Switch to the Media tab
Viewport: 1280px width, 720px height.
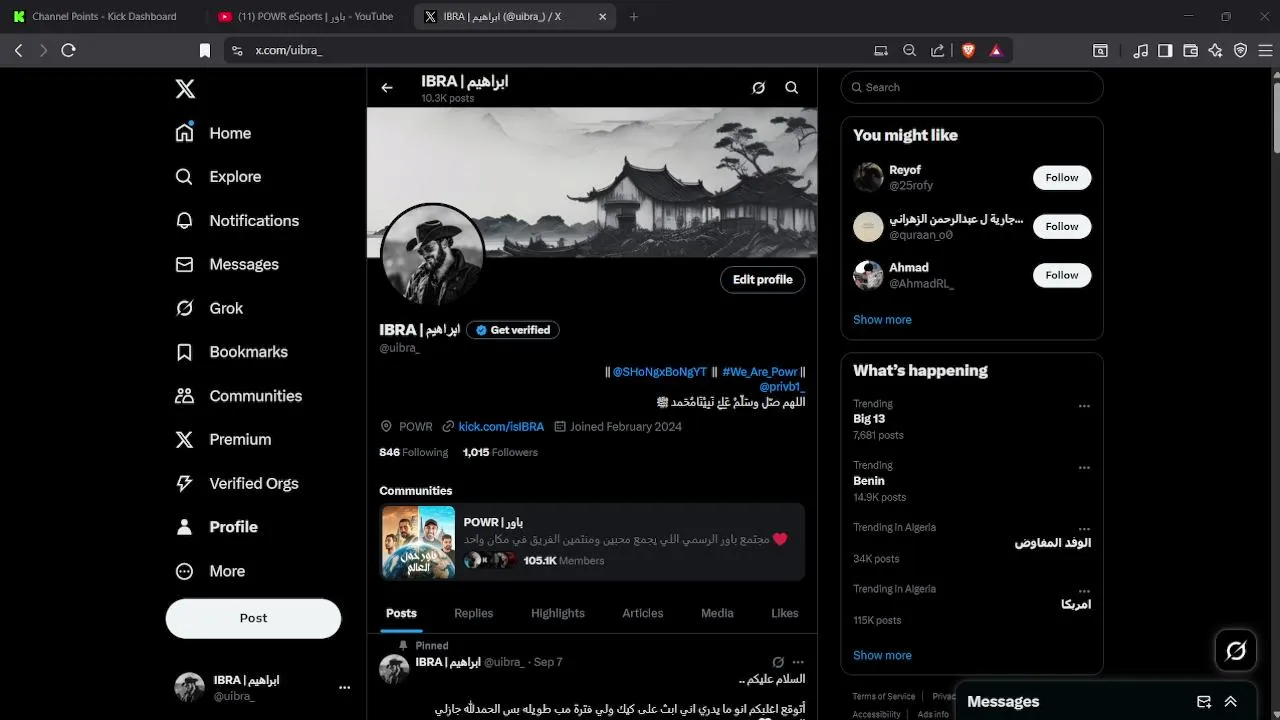[717, 614]
